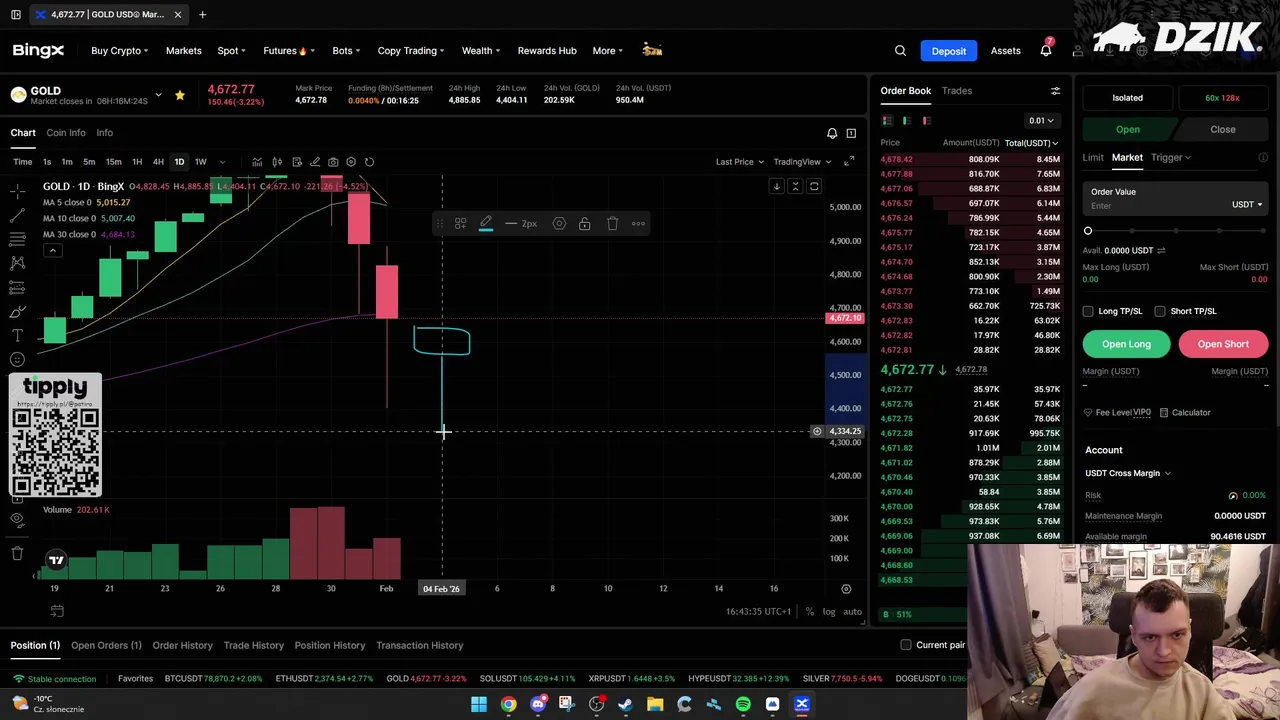Show both bids and asks in the order book
This screenshot has width=1280, height=720.
887,121
